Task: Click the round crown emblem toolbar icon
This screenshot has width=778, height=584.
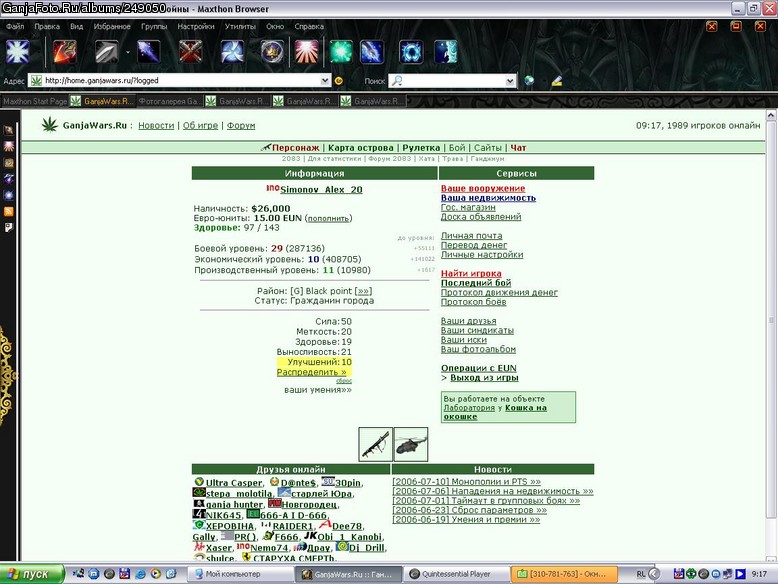Action: [x=272, y=52]
